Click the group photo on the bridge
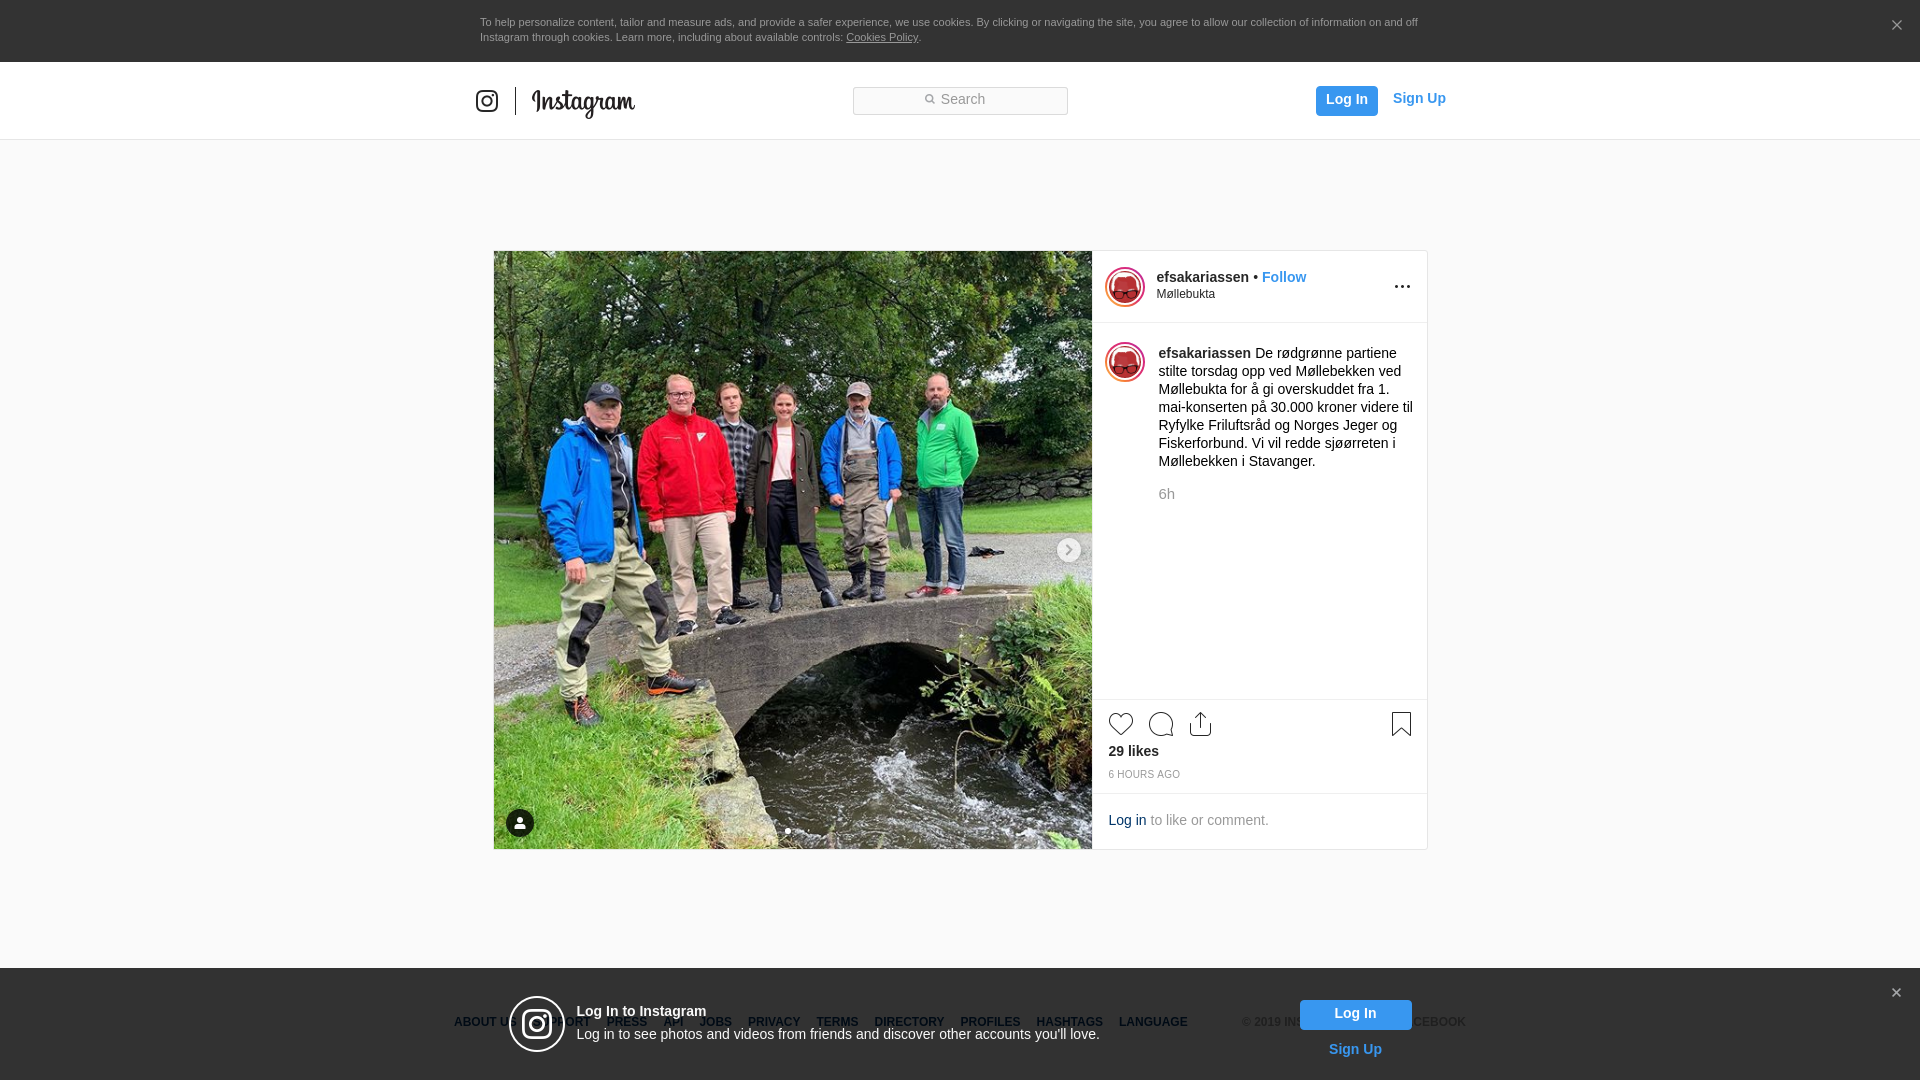The height and width of the screenshot is (1080, 1920). (x=793, y=550)
